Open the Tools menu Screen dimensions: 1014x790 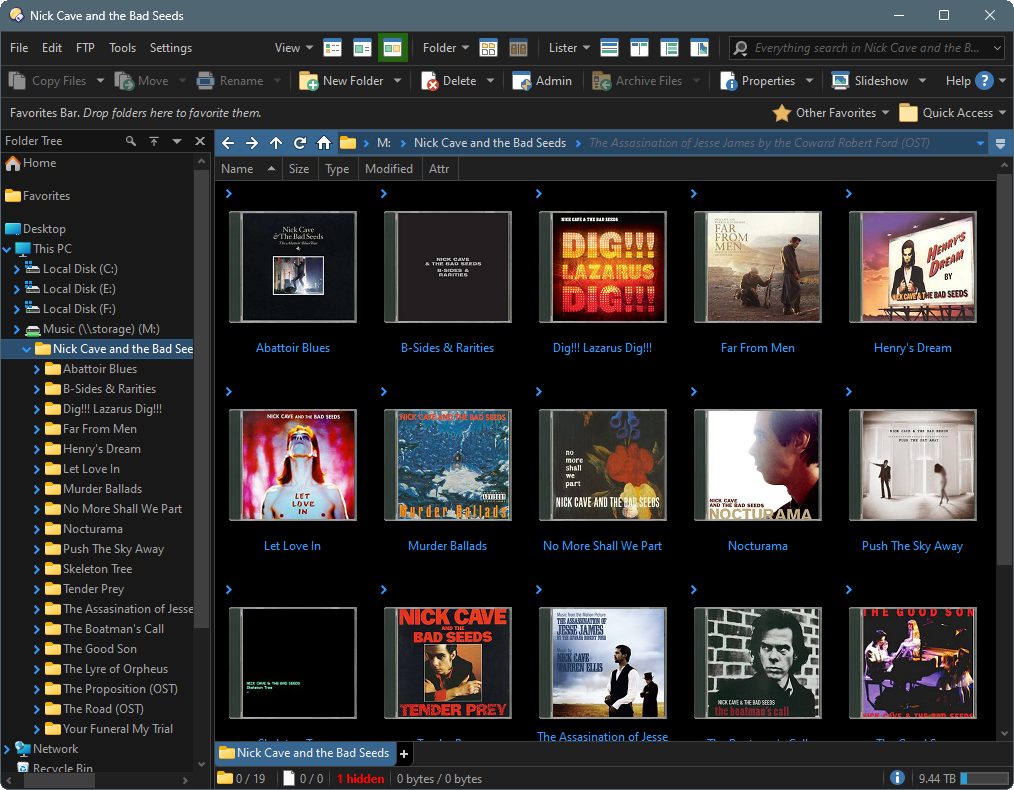(123, 48)
